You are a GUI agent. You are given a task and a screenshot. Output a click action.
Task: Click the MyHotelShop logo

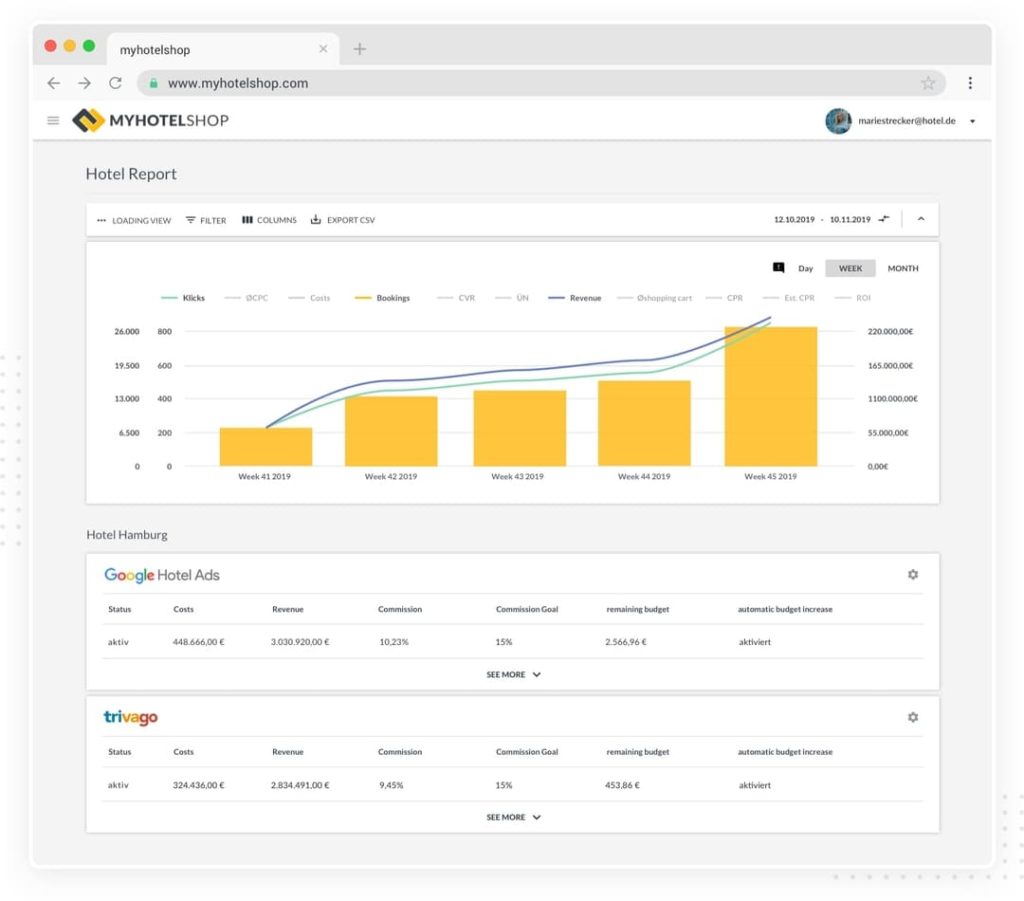151,121
